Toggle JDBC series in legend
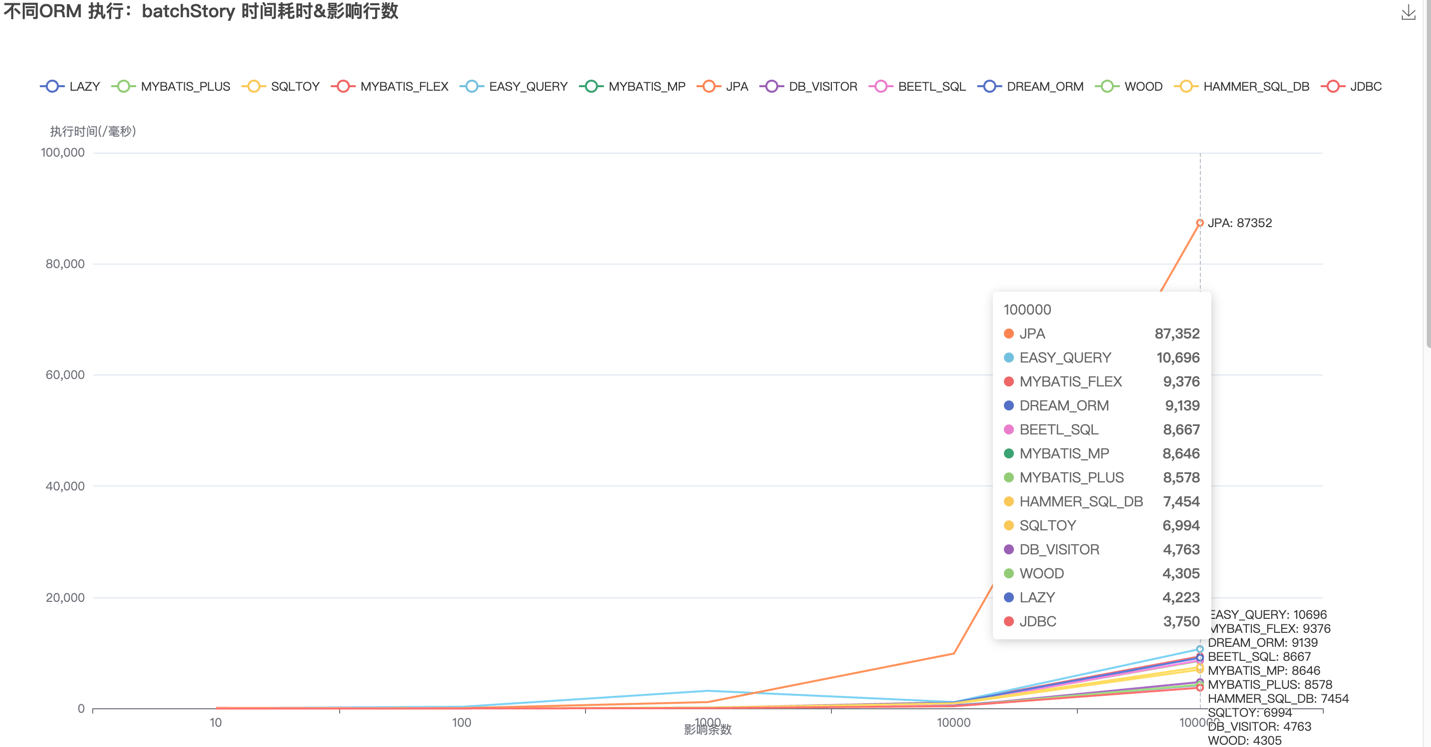The height and width of the screenshot is (747, 1431). 1352,87
